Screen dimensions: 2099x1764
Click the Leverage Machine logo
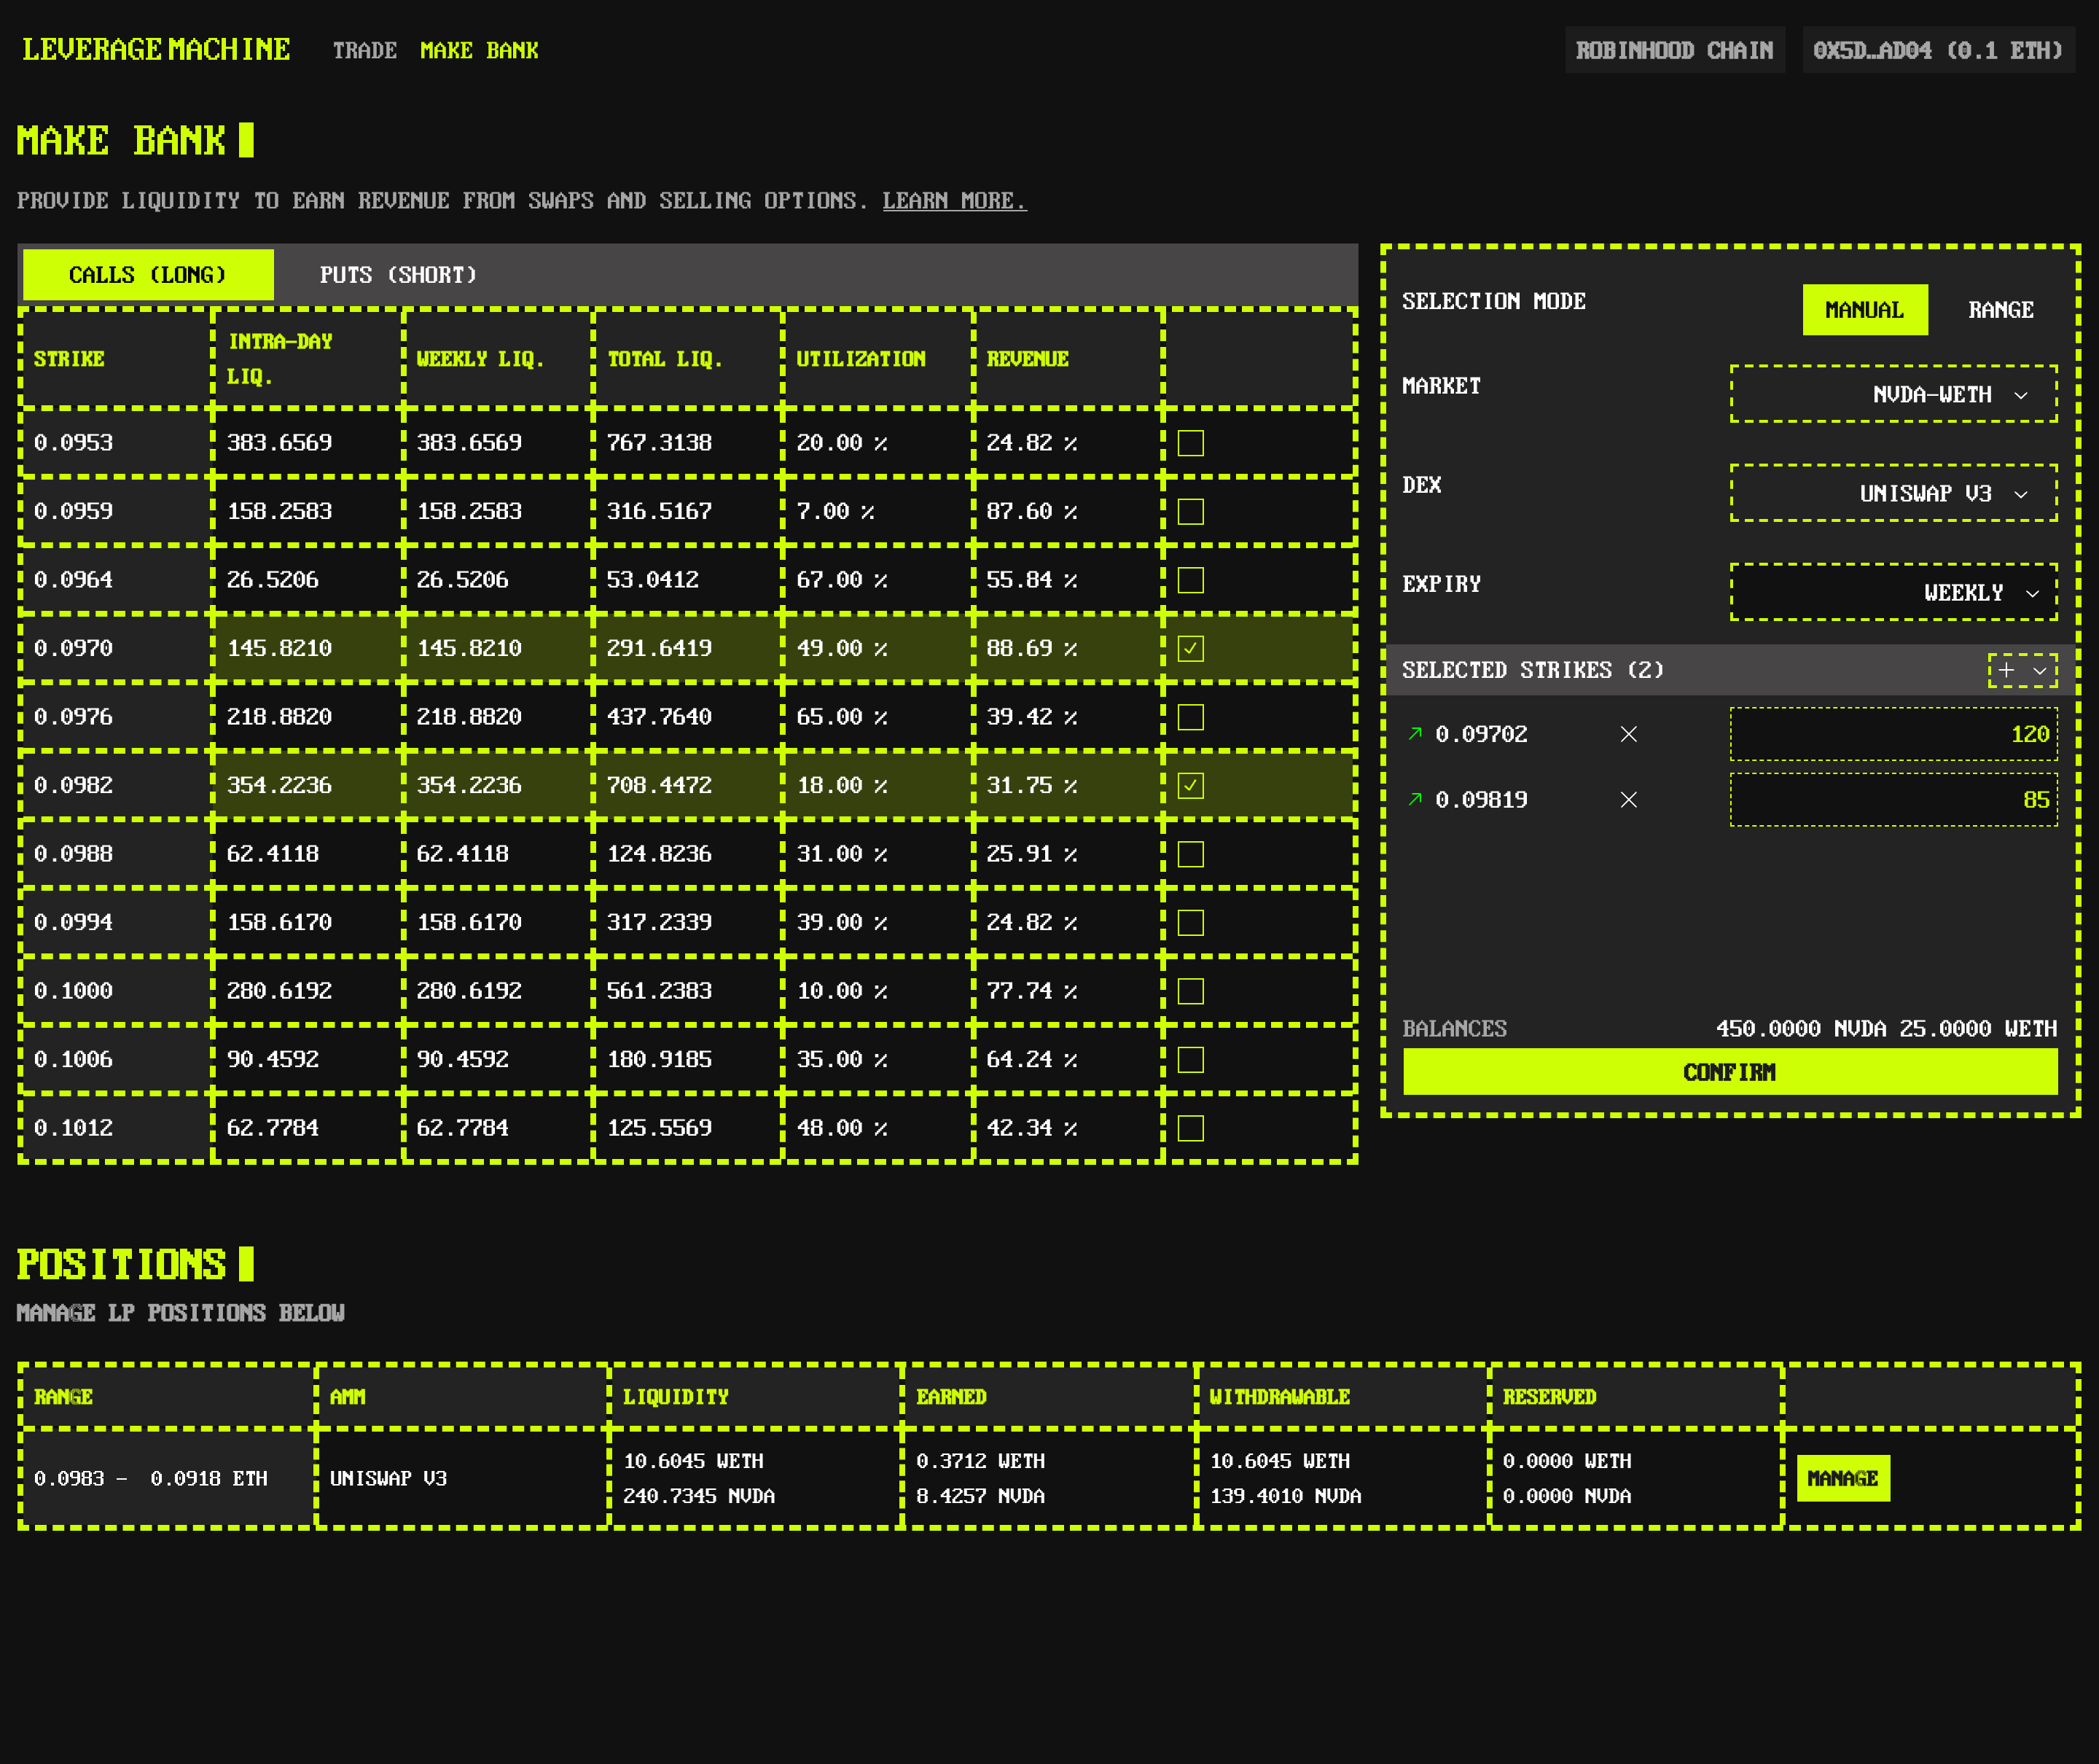156,49
